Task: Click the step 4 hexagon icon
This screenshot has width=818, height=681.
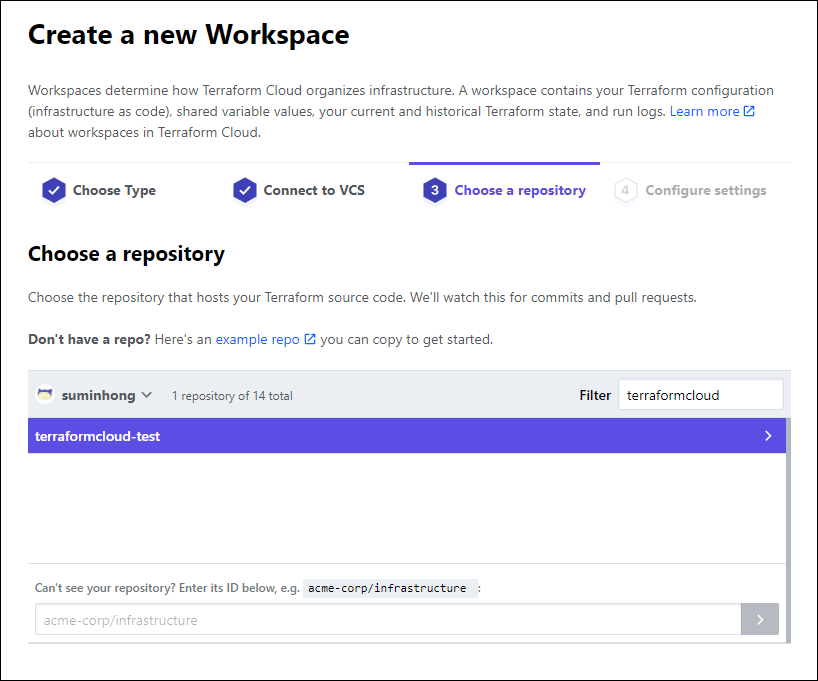Action: click(625, 190)
